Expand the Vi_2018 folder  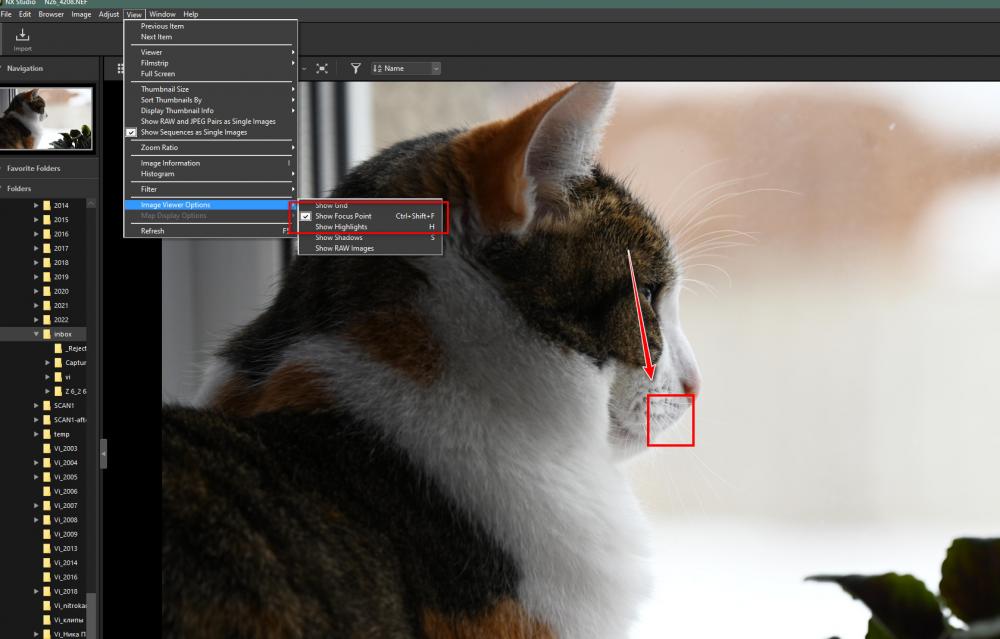(x=36, y=592)
